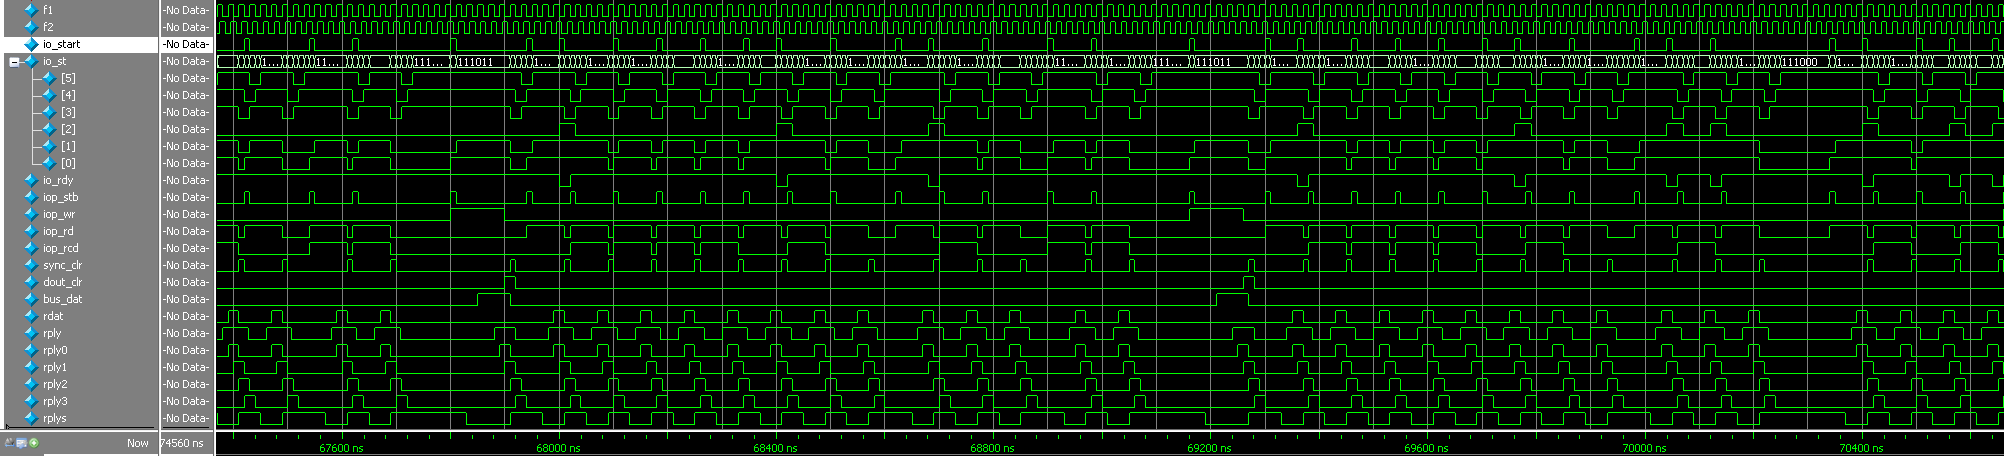This screenshot has height=456, width=2004.
Task: Click the diamond icon beside rdat
Action: tap(31, 316)
